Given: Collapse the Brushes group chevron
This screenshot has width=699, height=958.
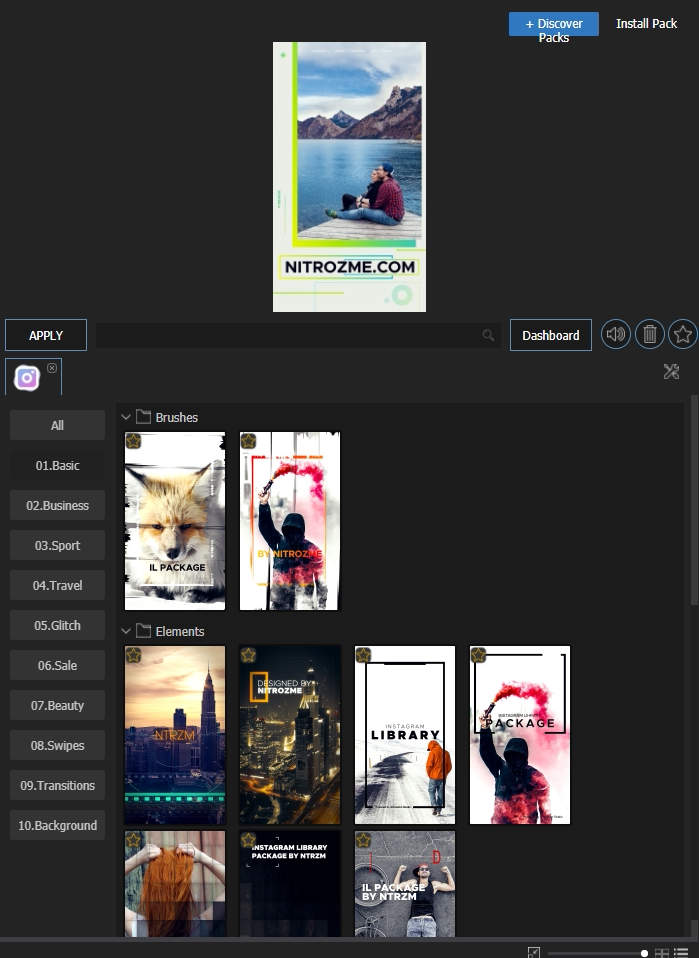Looking at the screenshot, I should point(126,417).
